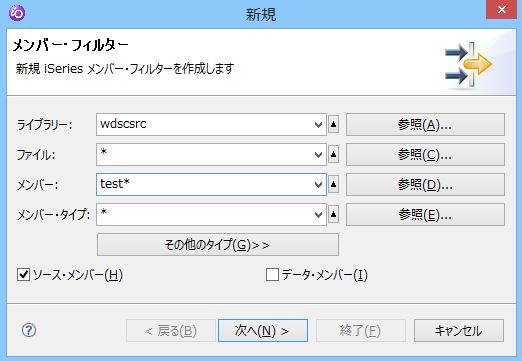The width and height of the screenshot is (522, 361).
Task: Click the up-arrow icon beside ファイル field
Action: coord(333,154)
